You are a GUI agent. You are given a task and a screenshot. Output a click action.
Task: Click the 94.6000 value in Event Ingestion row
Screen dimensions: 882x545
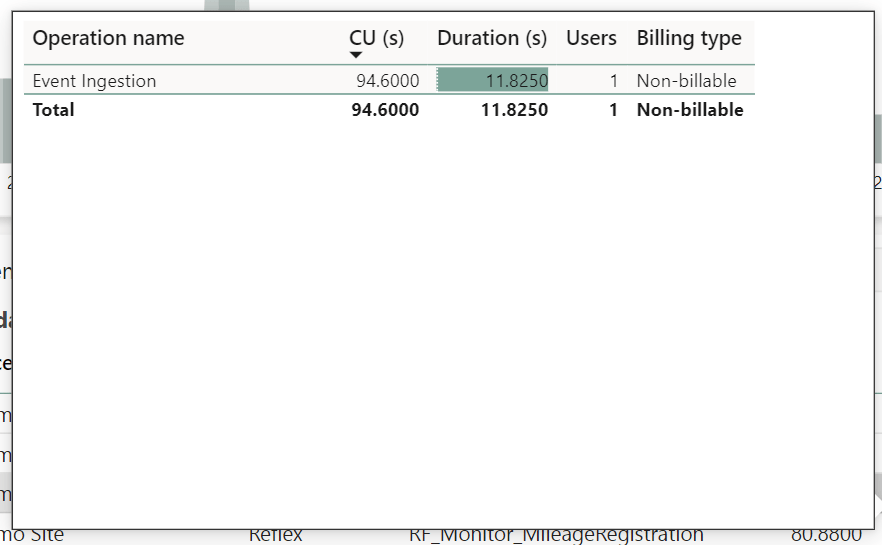387,81
